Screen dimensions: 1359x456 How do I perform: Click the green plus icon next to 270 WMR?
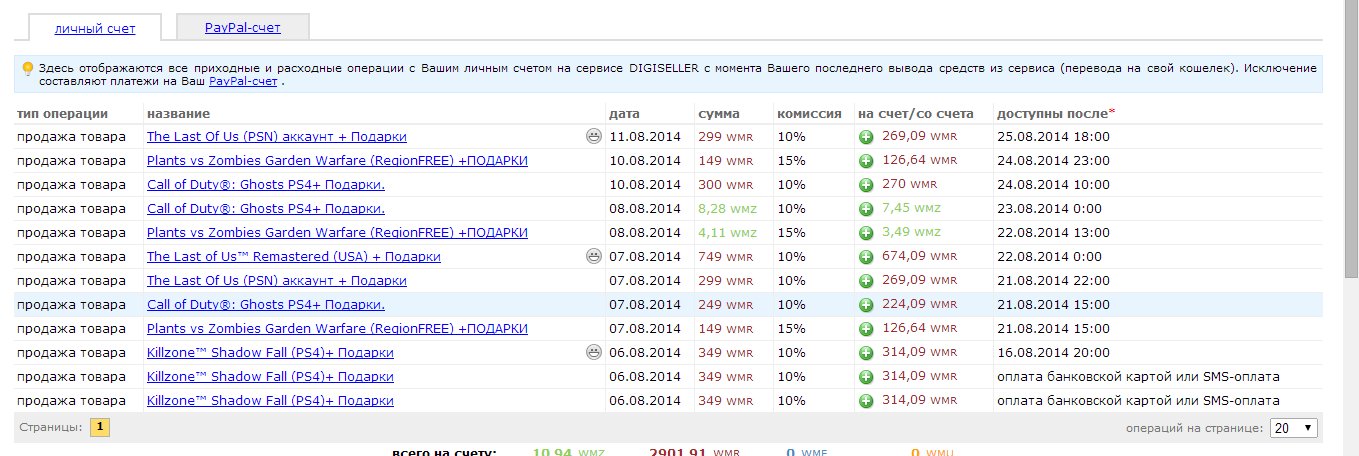click(x=866, y=185)
